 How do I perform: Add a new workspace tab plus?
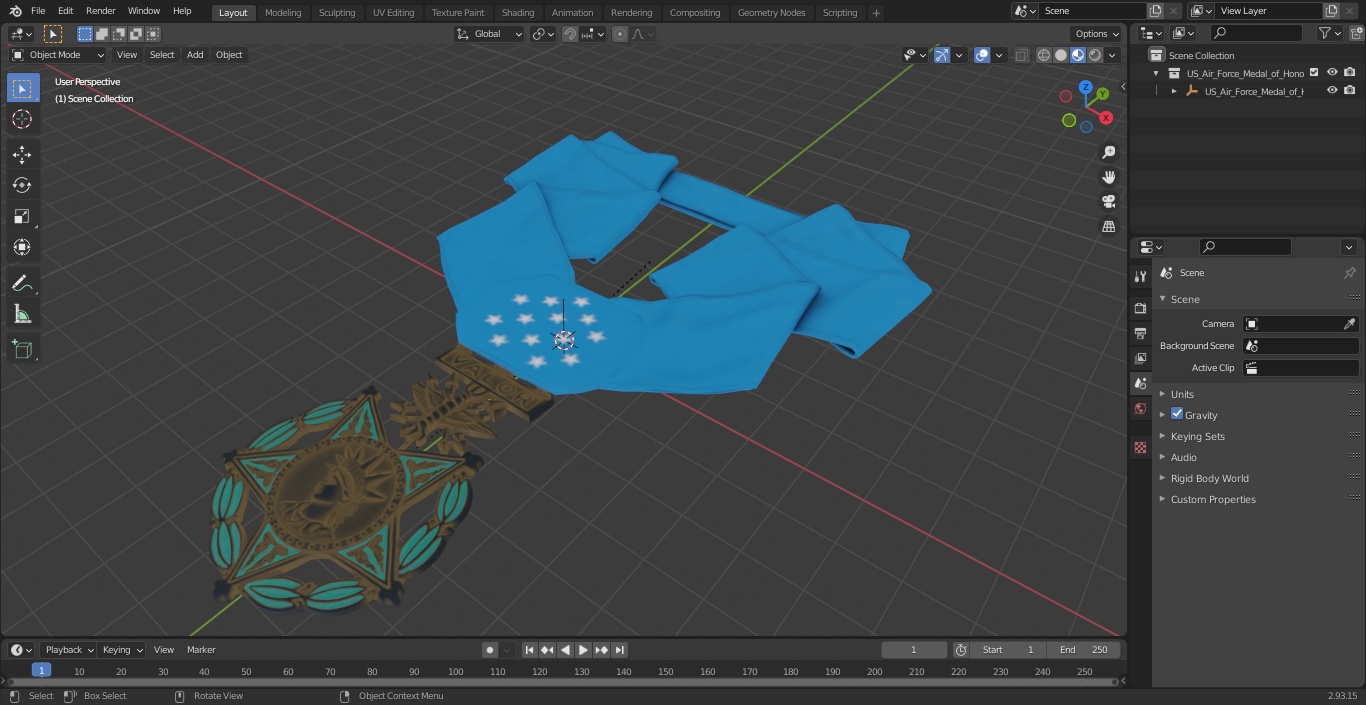[x=876, y=13]
